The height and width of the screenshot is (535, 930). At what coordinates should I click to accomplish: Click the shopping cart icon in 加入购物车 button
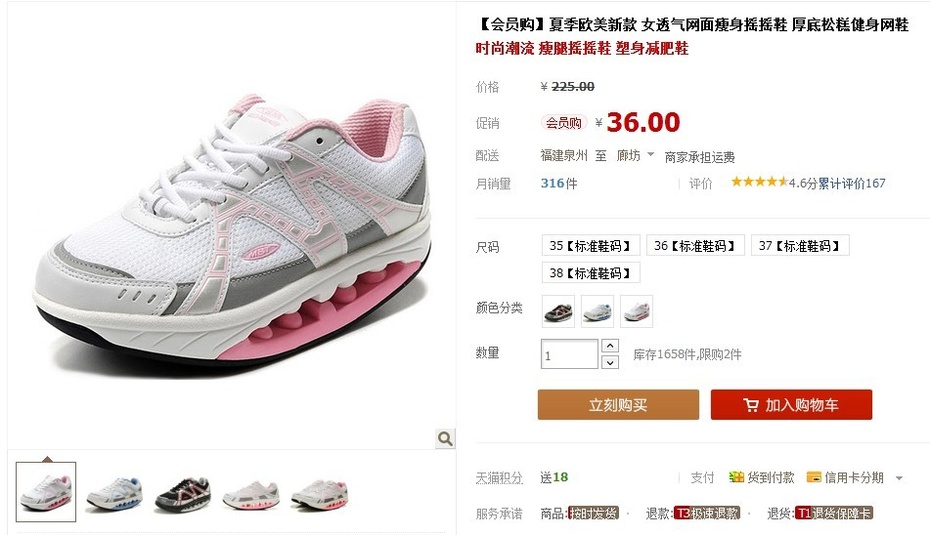751,405
